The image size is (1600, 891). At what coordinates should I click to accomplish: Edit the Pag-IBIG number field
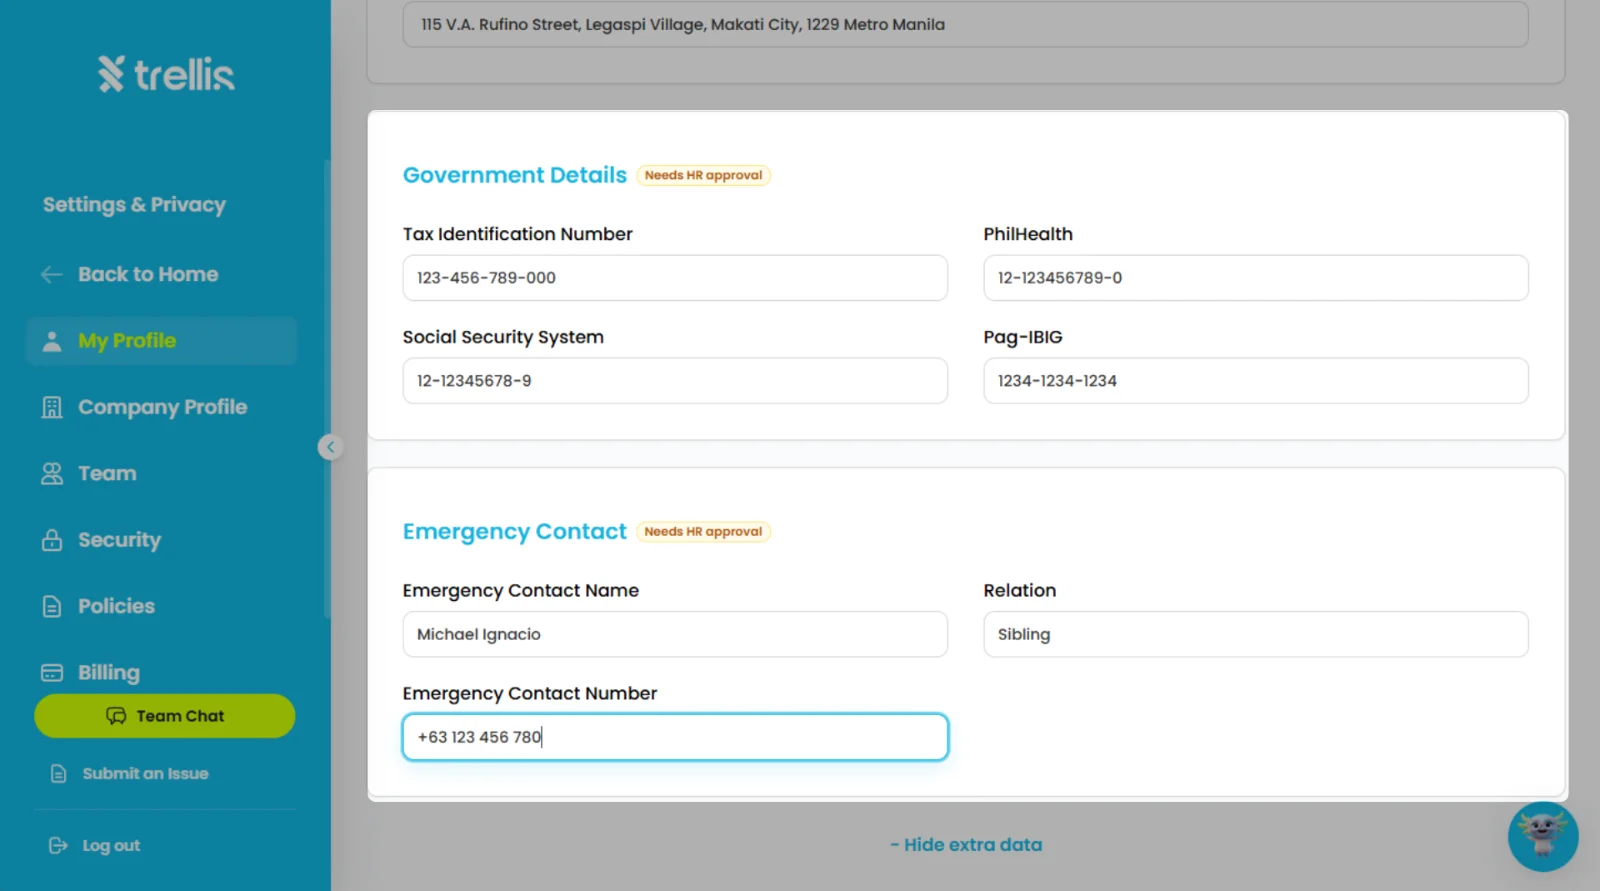[x=1256, y=381]
